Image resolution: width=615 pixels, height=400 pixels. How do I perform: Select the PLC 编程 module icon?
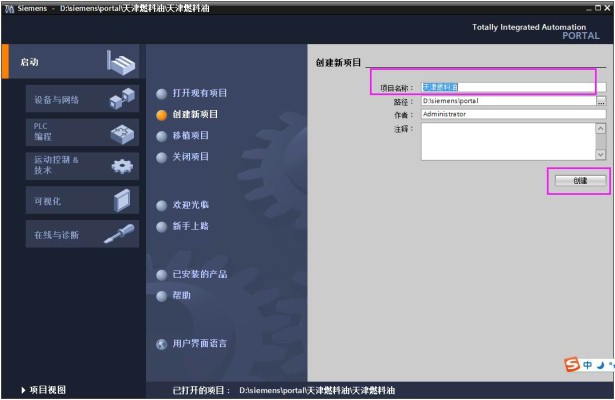(x=121, y=132)
